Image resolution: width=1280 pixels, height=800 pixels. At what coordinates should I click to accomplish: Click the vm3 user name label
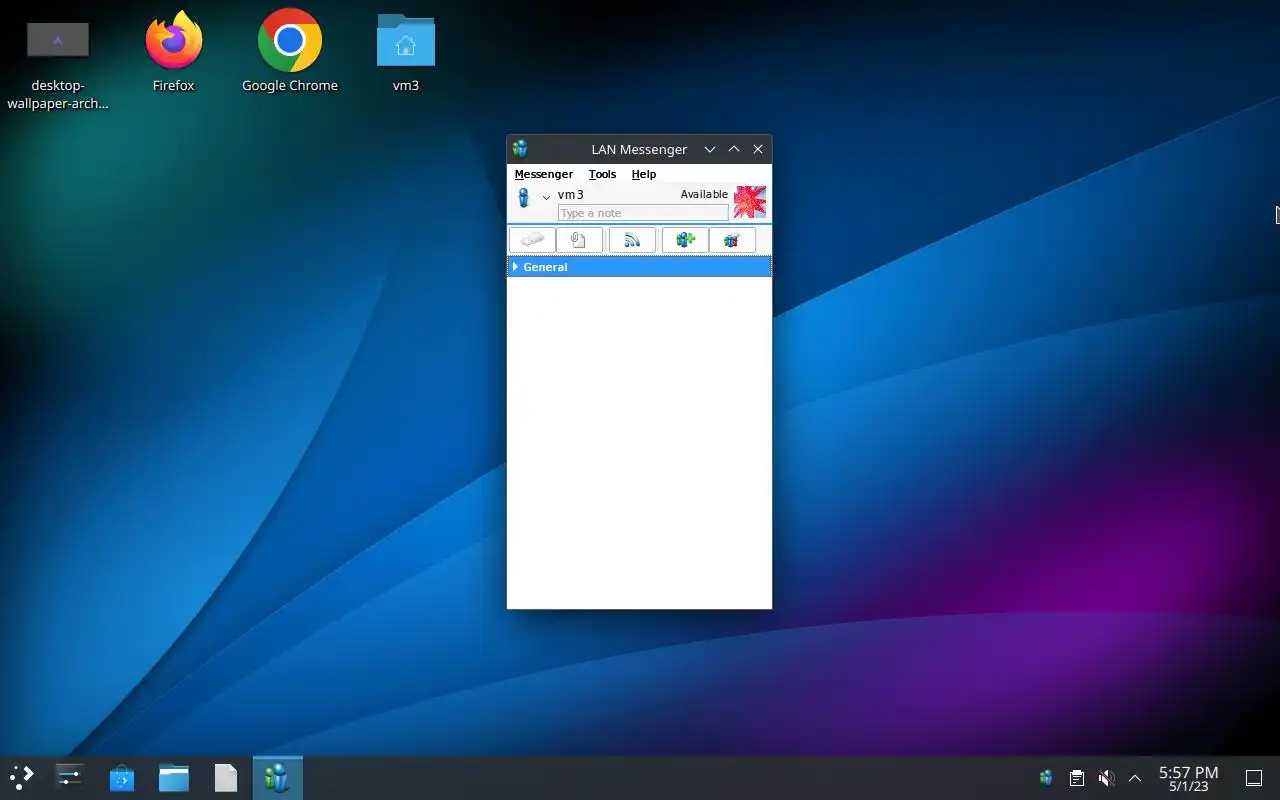pyautogui.click(x=570, y=195)
